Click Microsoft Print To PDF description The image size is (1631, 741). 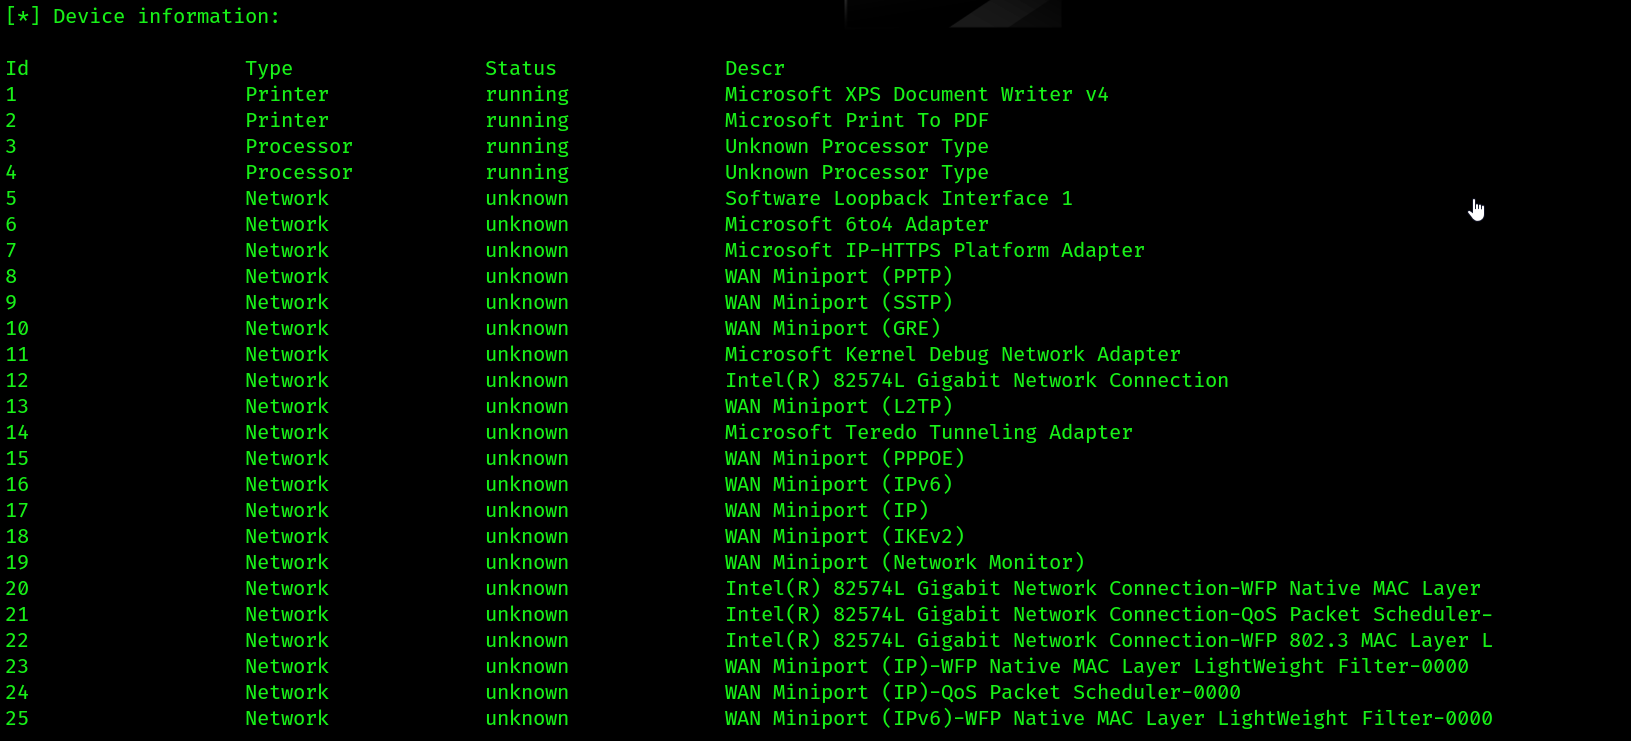tap(857, 120)
